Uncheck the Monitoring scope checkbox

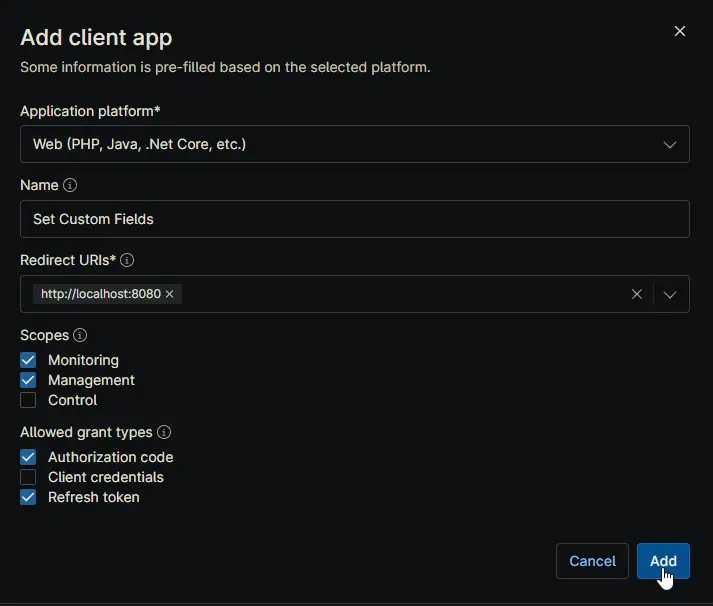pyautogui.click(x=28, y=360)
